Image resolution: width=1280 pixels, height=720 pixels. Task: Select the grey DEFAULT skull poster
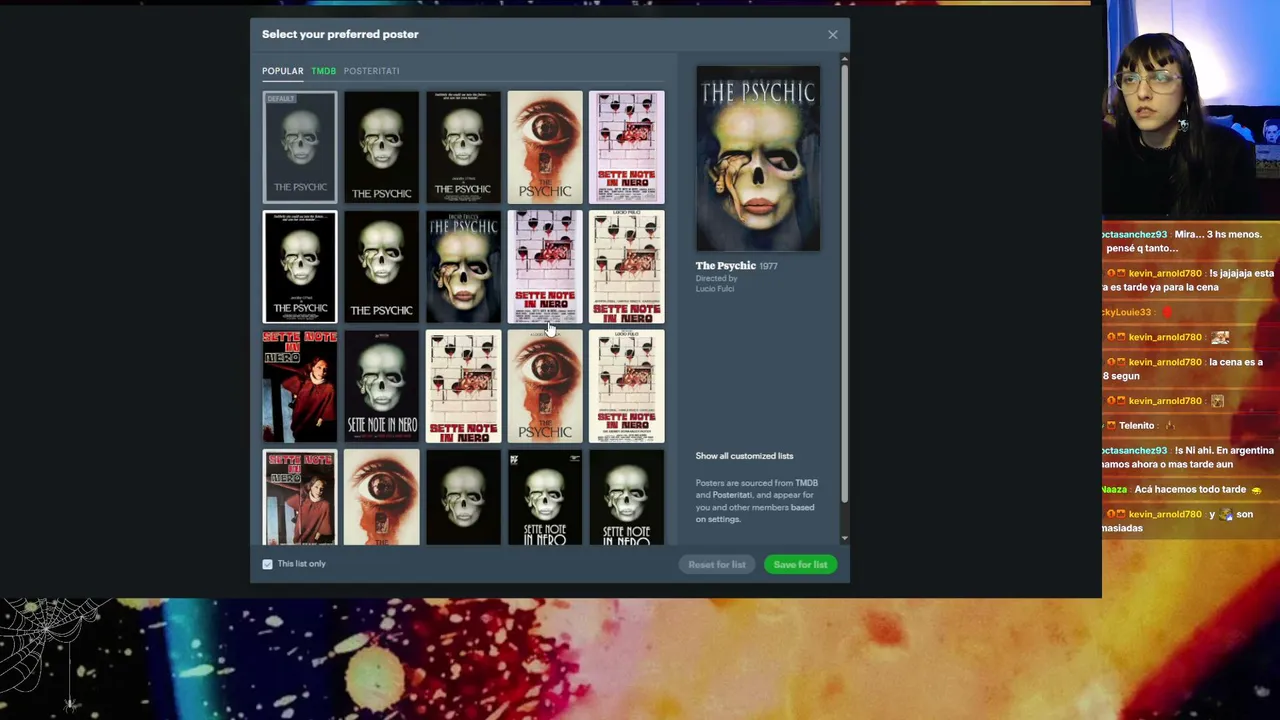(300, 147)
